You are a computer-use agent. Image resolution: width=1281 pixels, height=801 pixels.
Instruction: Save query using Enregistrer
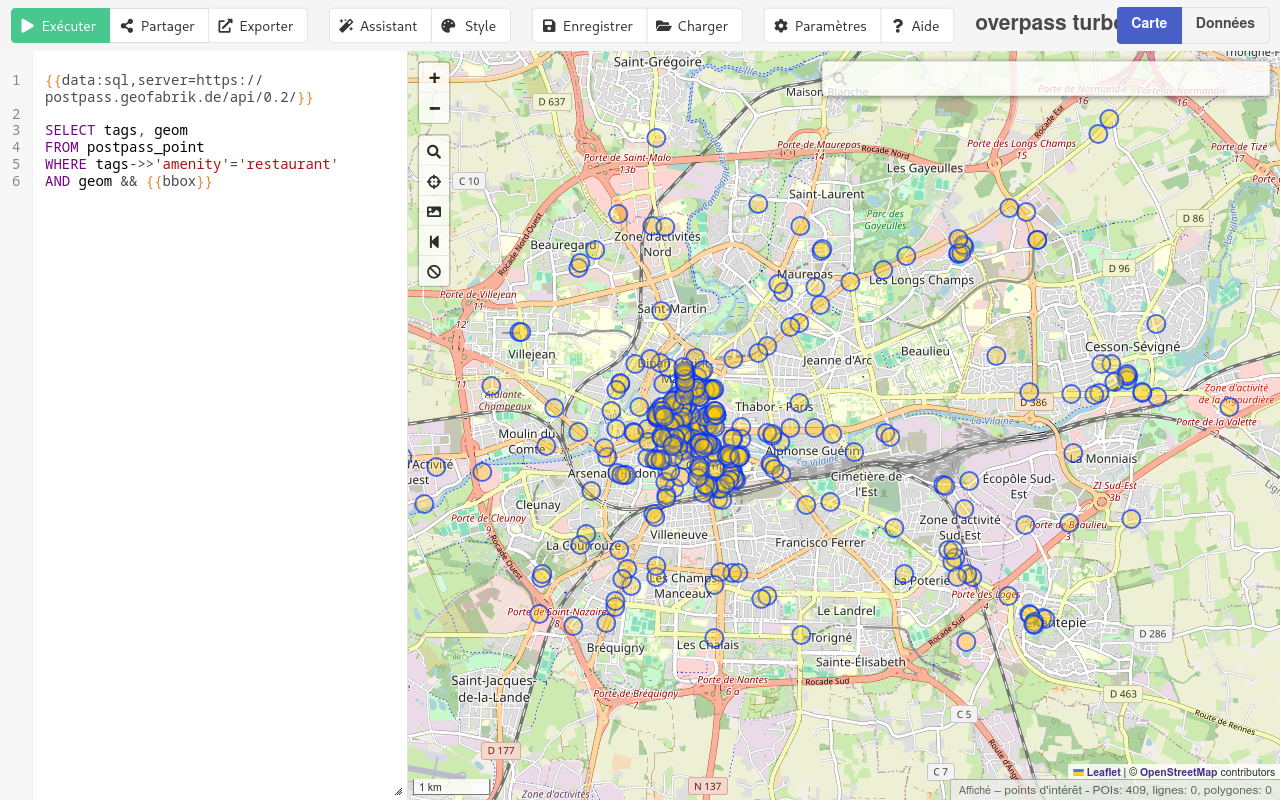[x=588, y=26]
